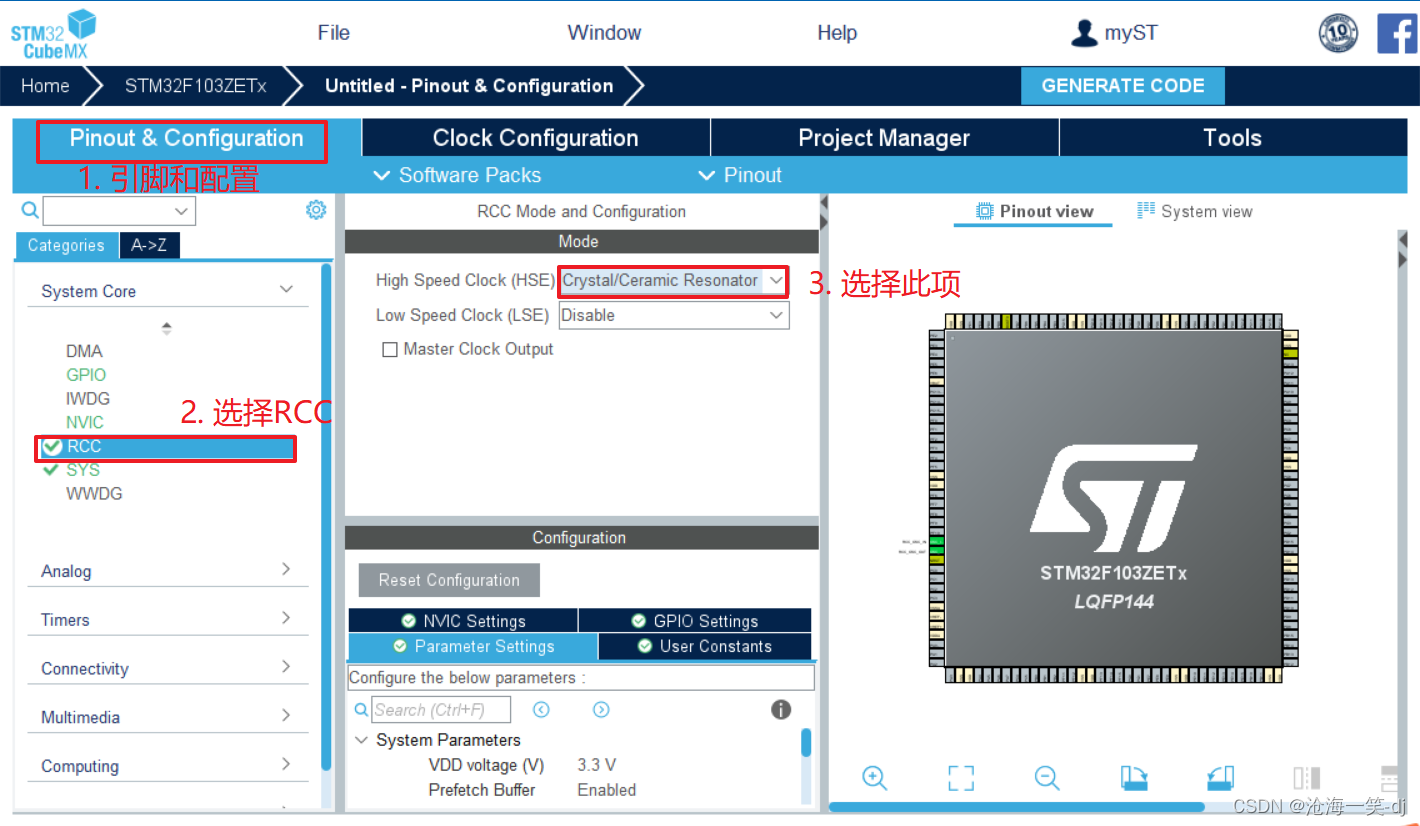Select the Pinout view toggle
This screenshot has width=1420, height=826.
click(1032, 210)
